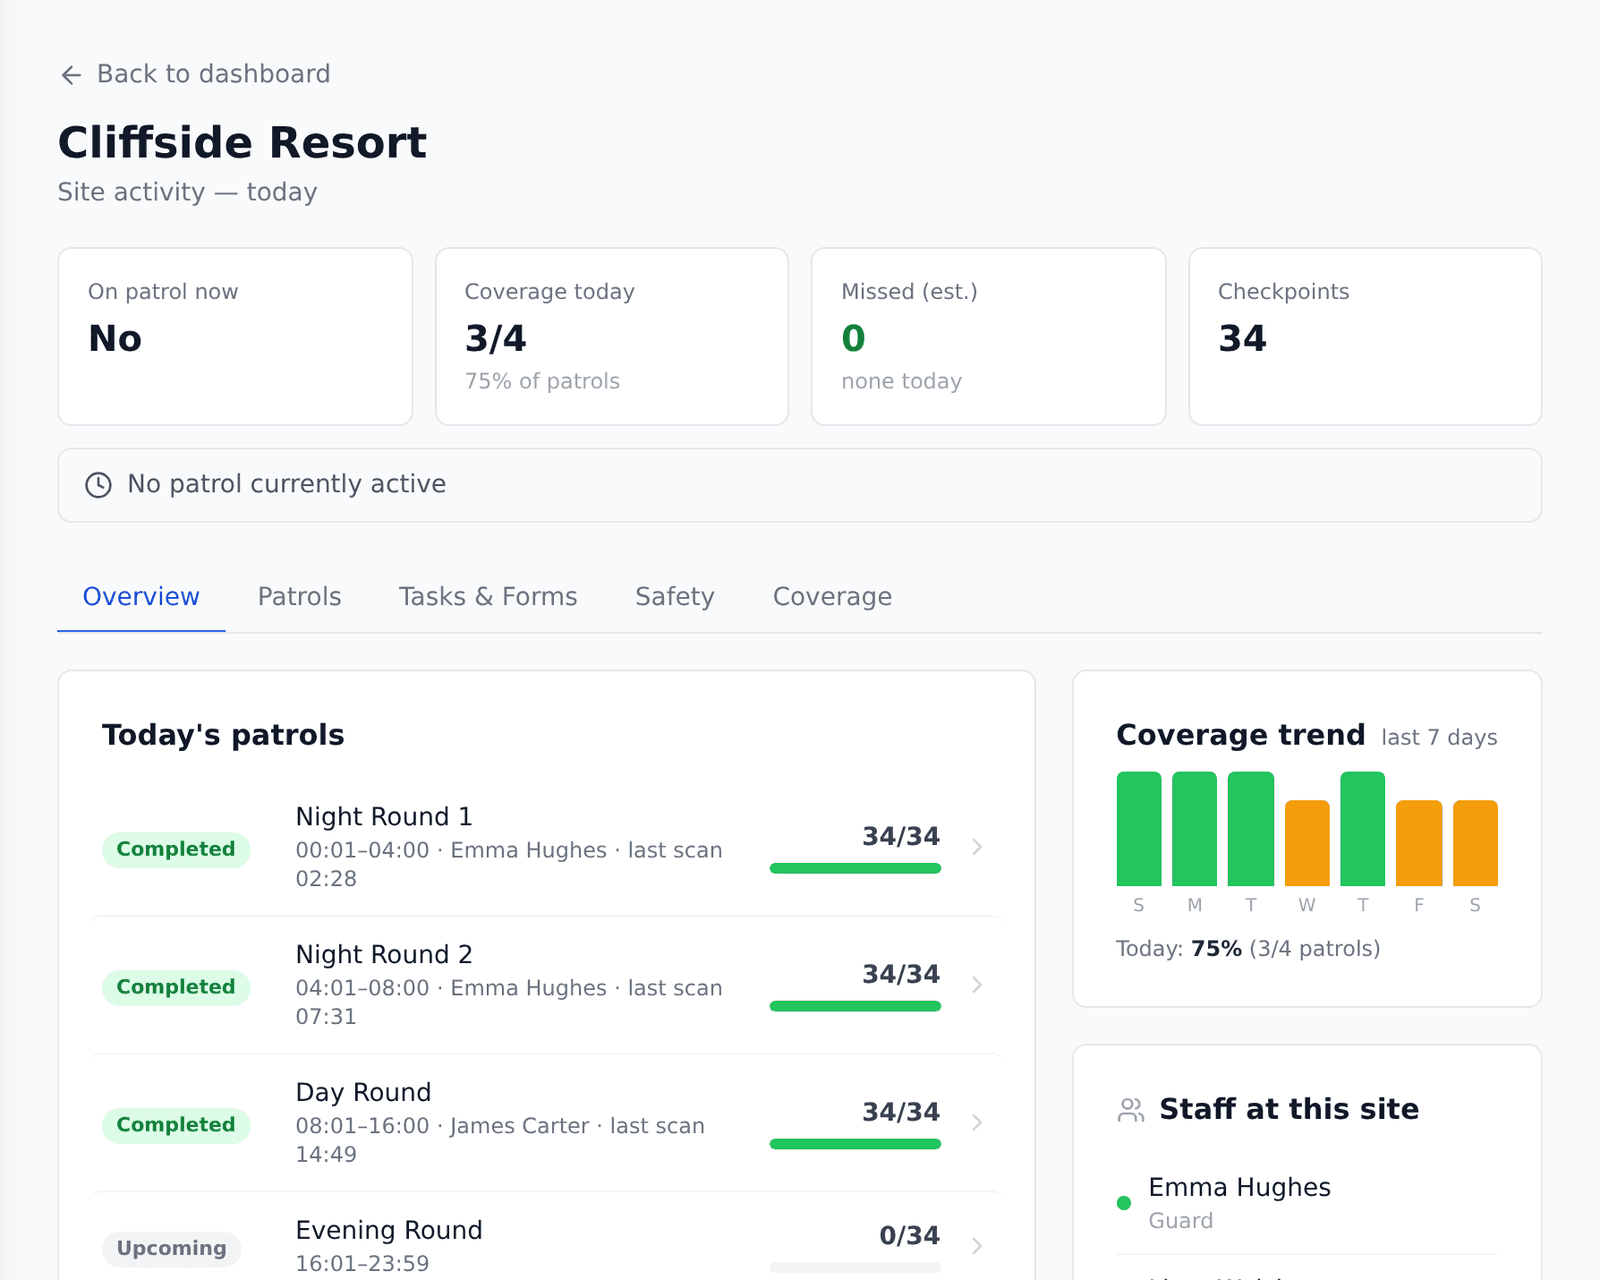
Task: Click Completed badge for Day Round
Action: pos(176,1125)
